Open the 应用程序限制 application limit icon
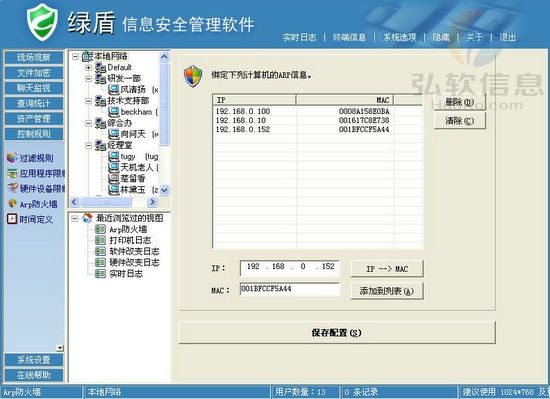Image resolution: width=550 pixels, height=399 pixels. pyautogui.click(x=12, y=173)
